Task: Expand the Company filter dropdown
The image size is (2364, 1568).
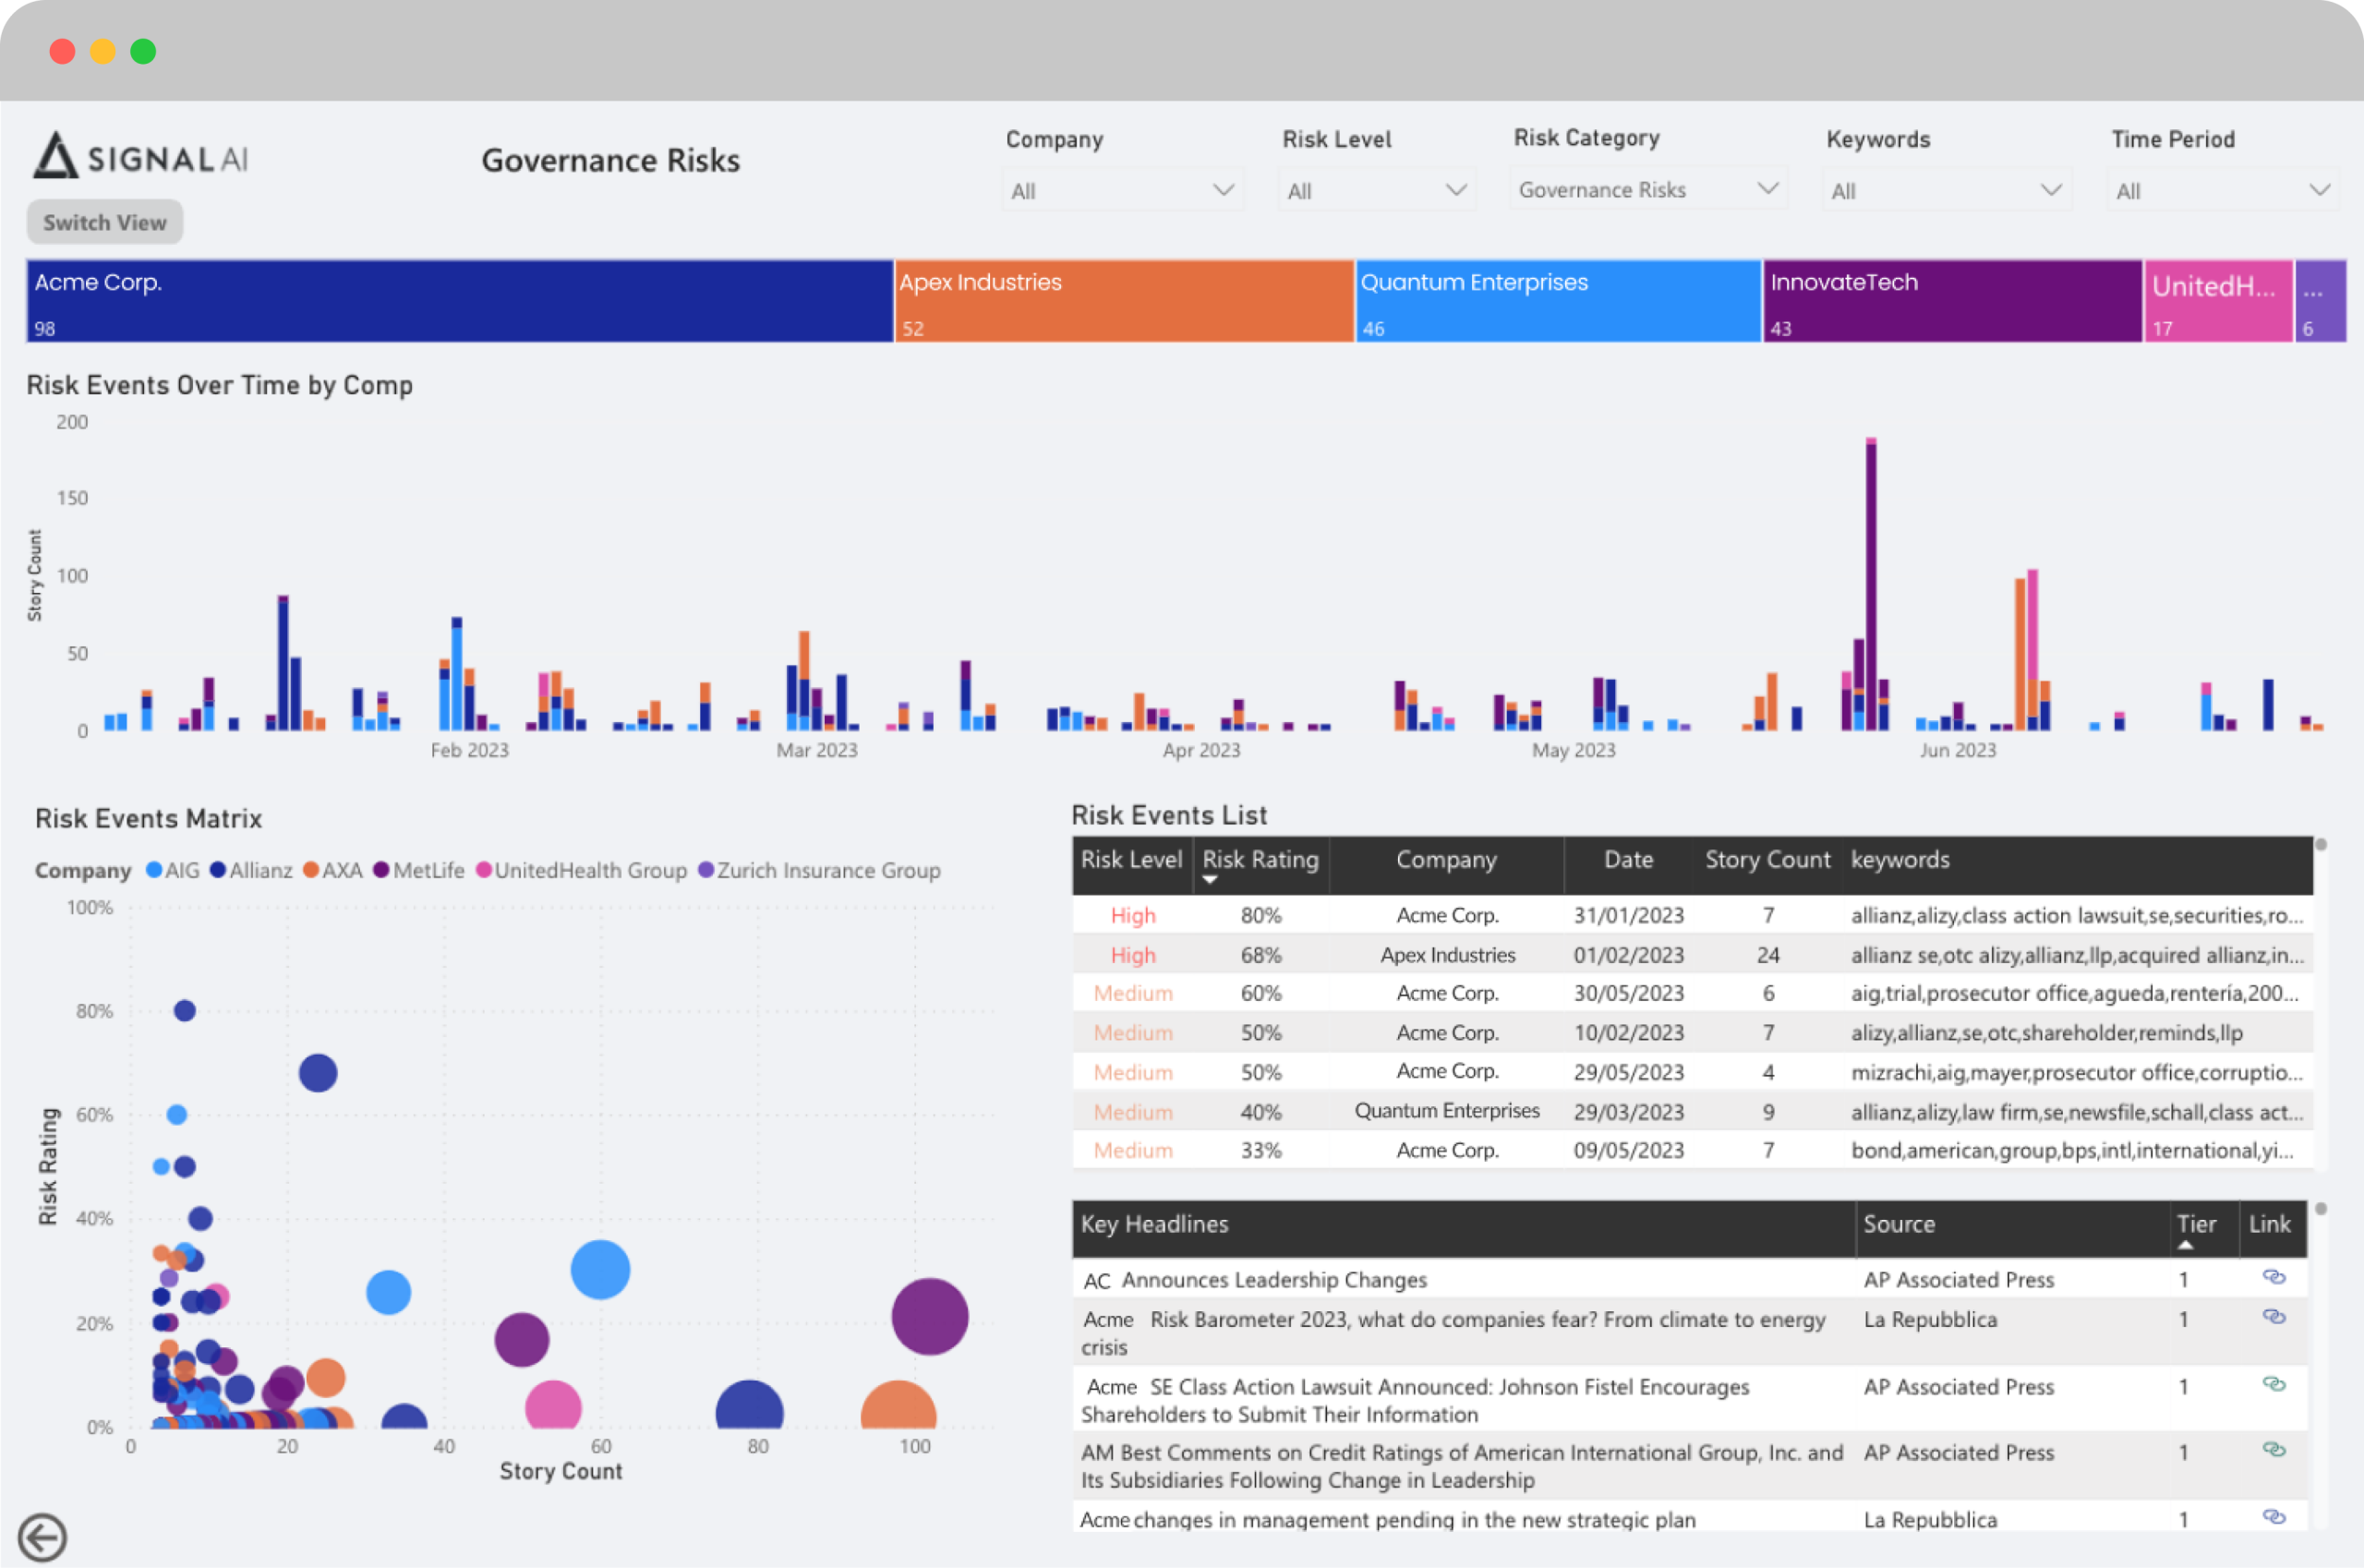Action: point(1123,190)
